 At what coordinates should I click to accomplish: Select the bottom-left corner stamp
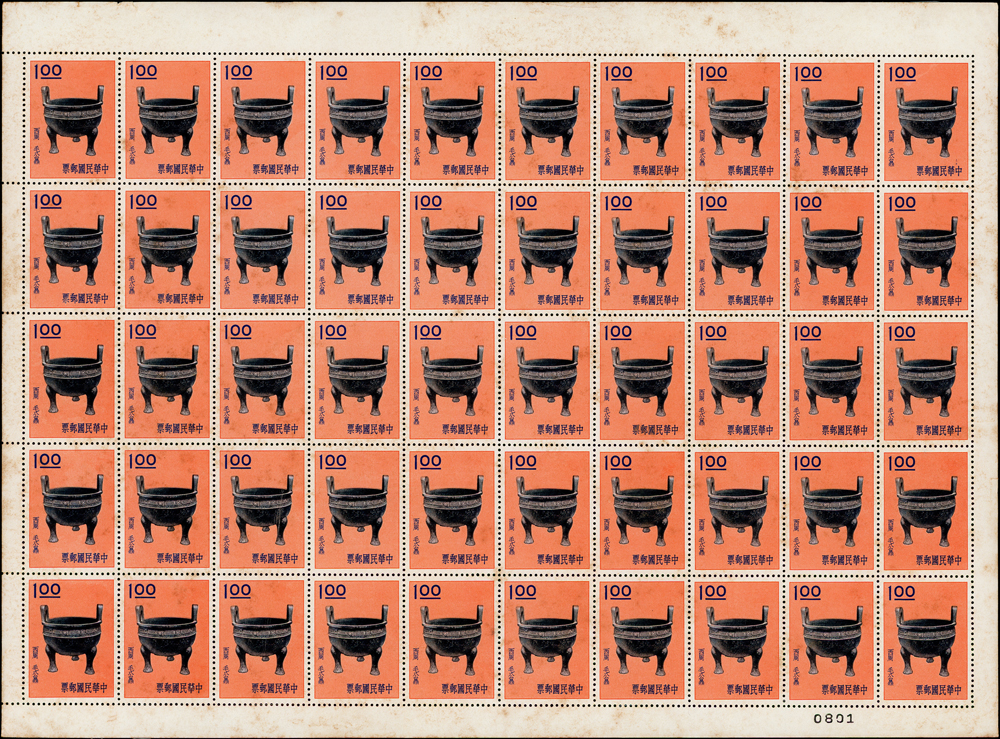72,639
